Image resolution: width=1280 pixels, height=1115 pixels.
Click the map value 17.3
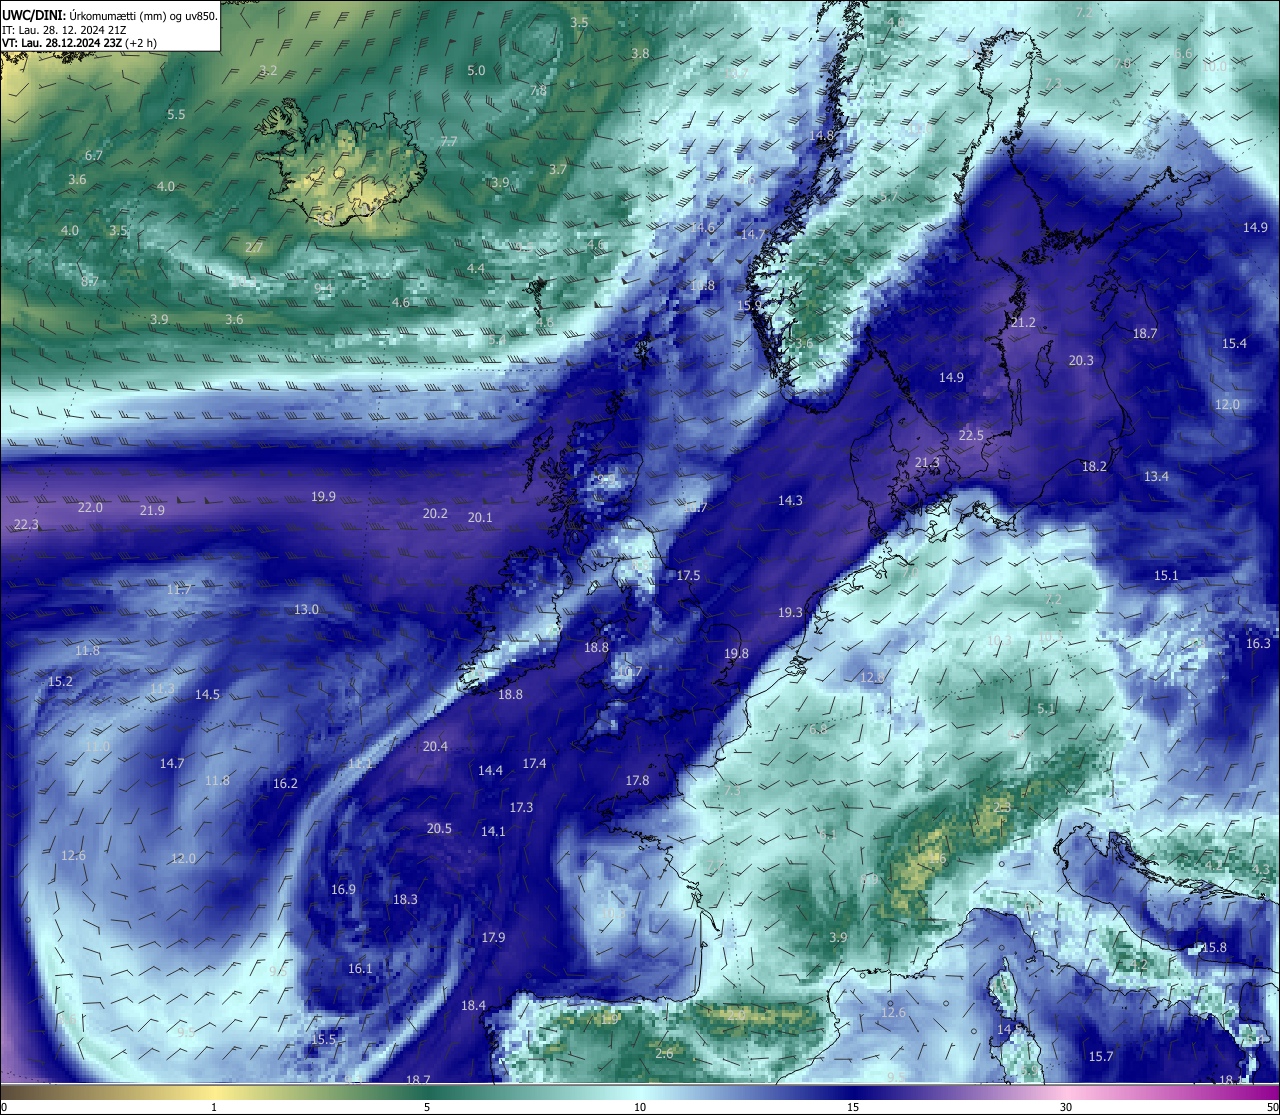[521, 808]
